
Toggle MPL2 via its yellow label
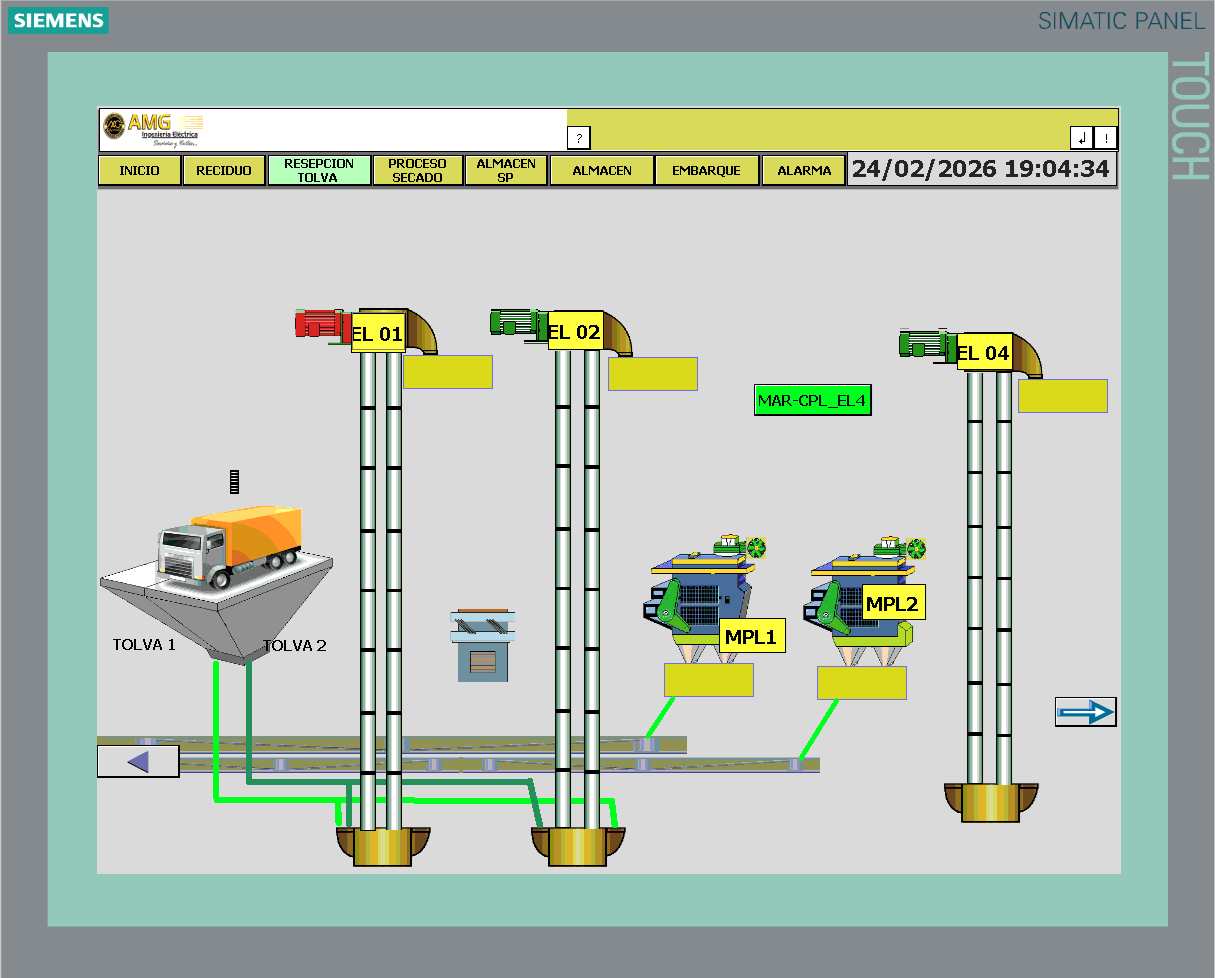(895, 603)
